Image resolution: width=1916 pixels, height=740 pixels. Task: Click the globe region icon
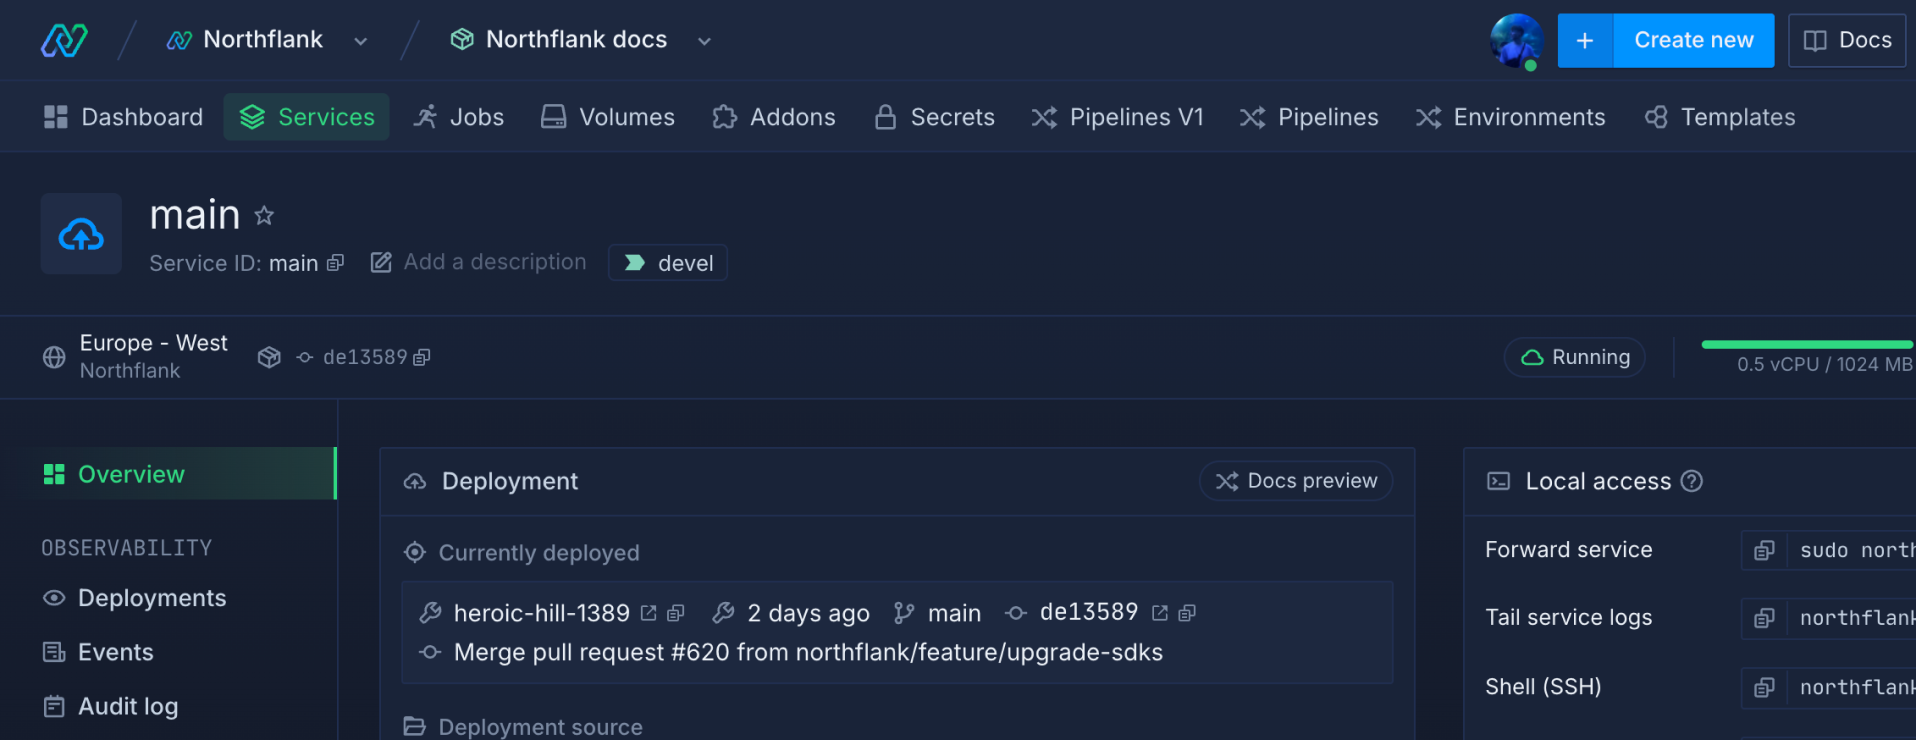54,357
